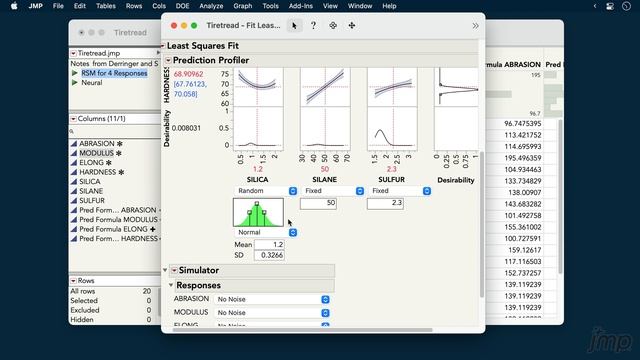Click the formula plus icon beside Pred Formula ELONG
Screen dimensions: 640x360
[153, 229]
